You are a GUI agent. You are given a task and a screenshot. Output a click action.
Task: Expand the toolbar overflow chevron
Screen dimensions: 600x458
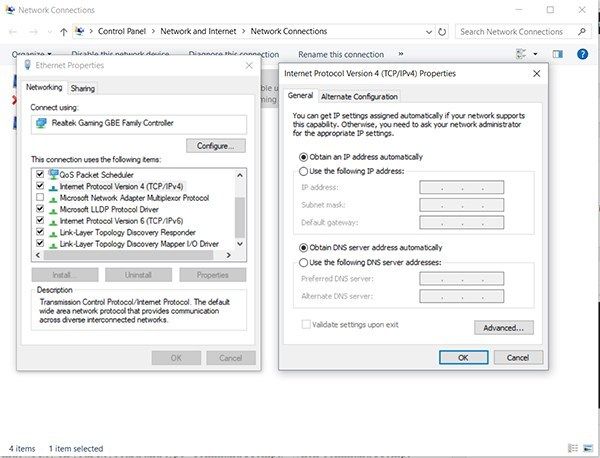pyautogui.click(x=401, y=54)
